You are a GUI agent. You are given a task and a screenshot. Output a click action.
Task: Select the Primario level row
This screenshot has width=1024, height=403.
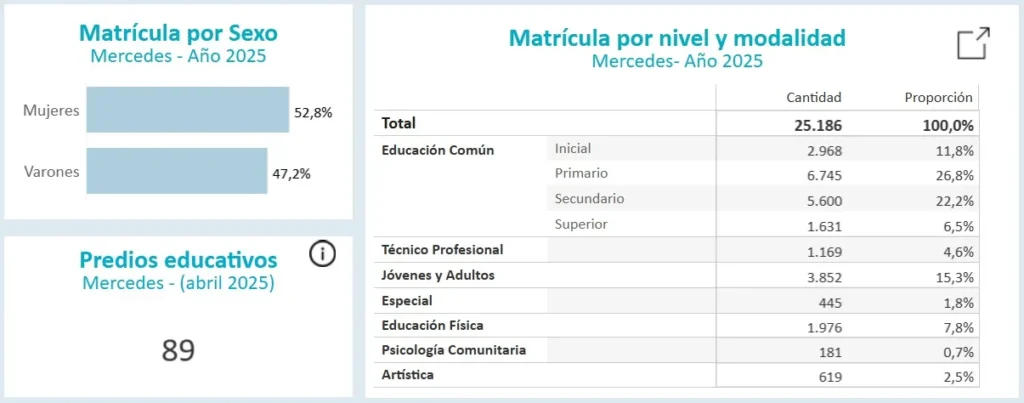580,174
